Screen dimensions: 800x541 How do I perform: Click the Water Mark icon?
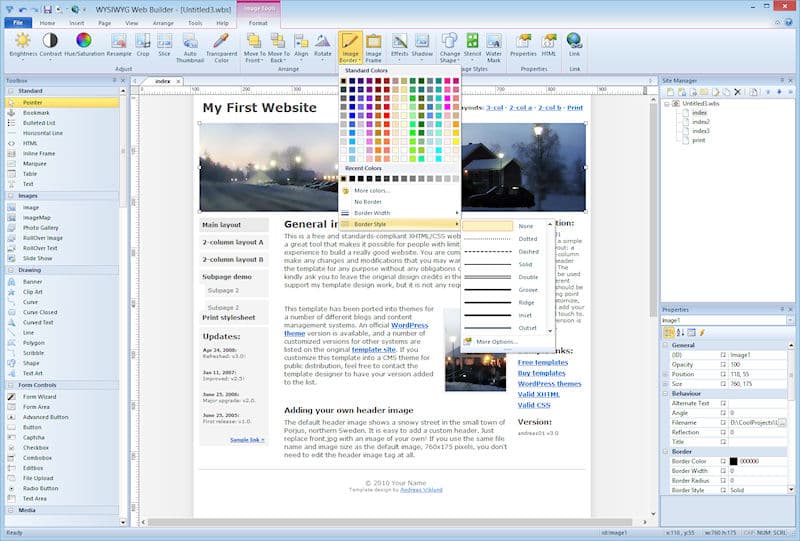(493, 44)
